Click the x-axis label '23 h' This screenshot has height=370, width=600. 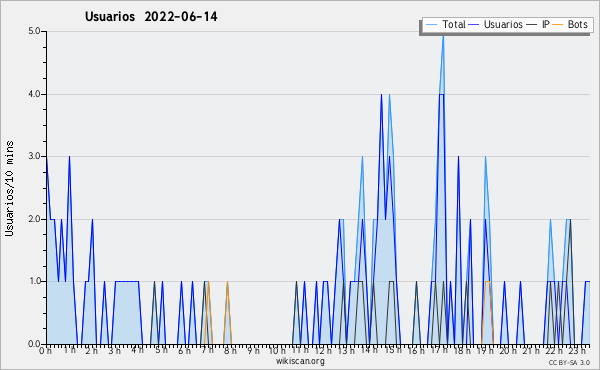click(x=577, y=350)
